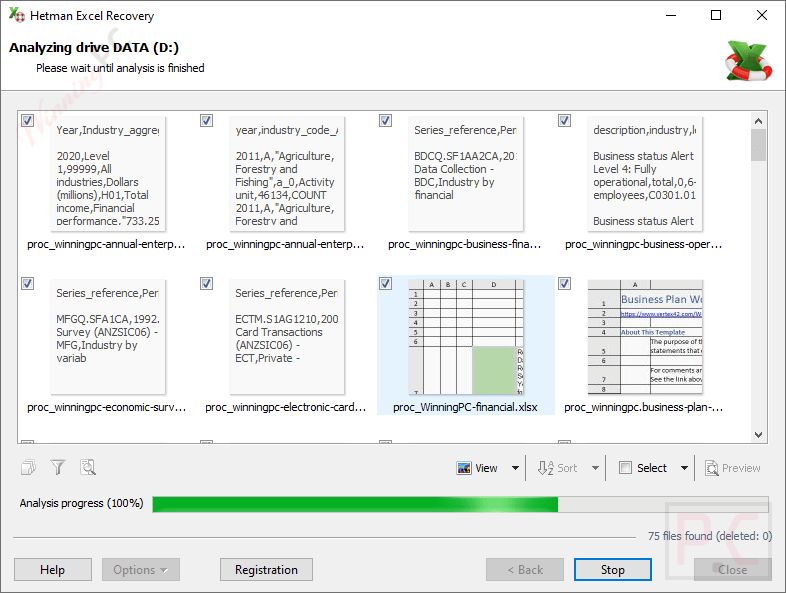
Task: Click the recover files icon in bottom toolbar
Action: pos(29,468)
